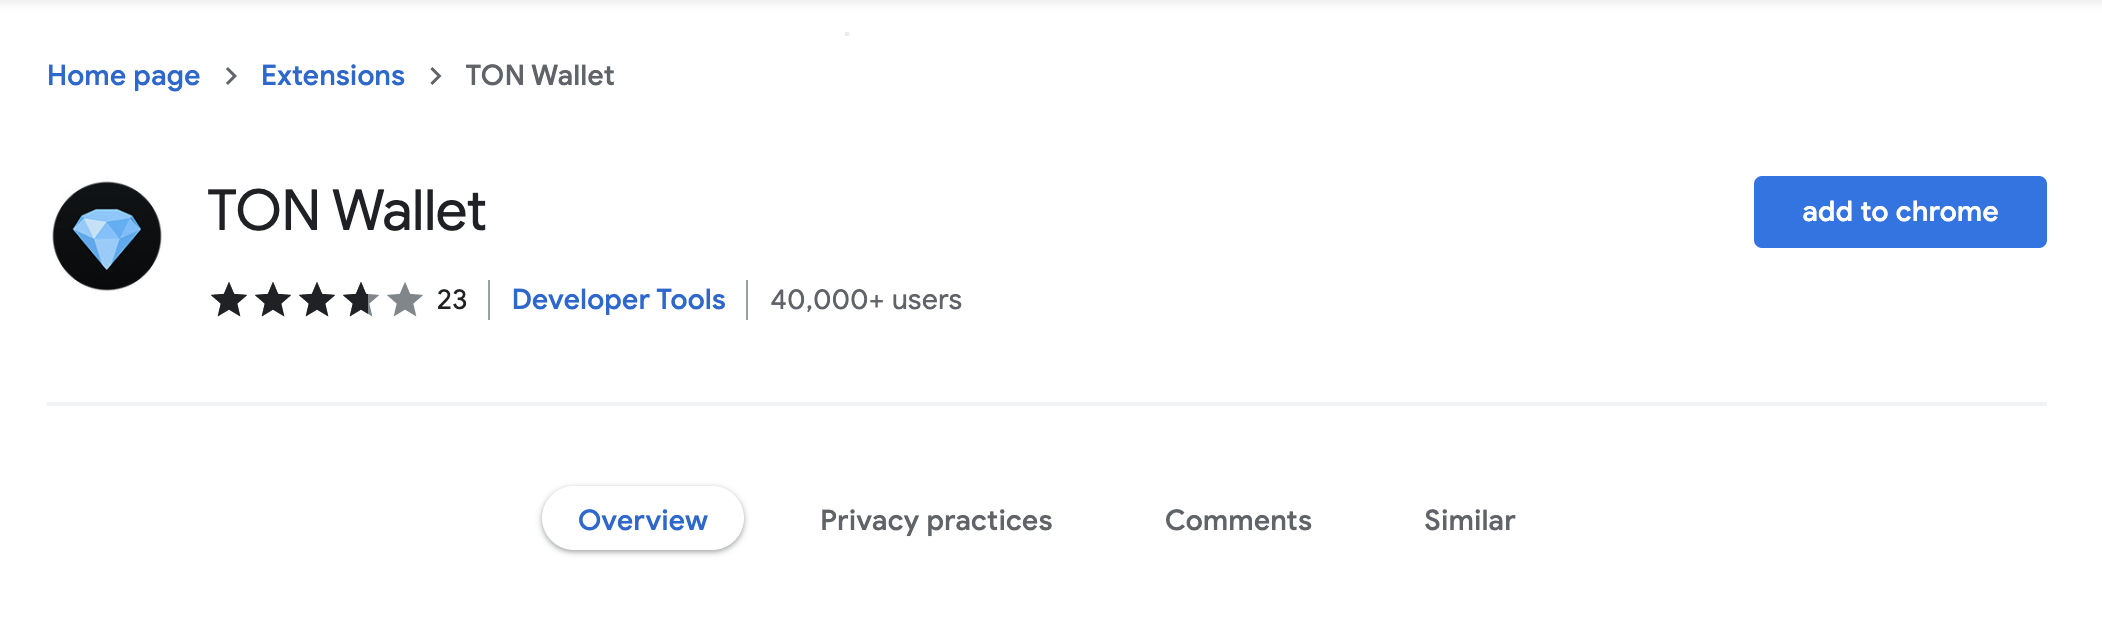Click the TON Wallet breadcrumb text

coord(540,76)
